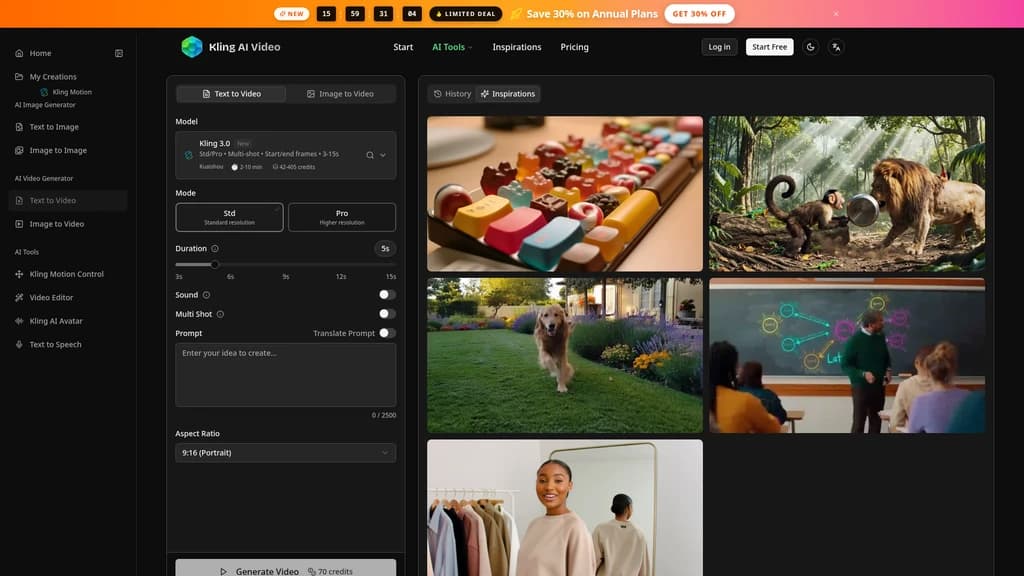Click the Duration info icon
Screen dimensions: 1024x576
215,249
